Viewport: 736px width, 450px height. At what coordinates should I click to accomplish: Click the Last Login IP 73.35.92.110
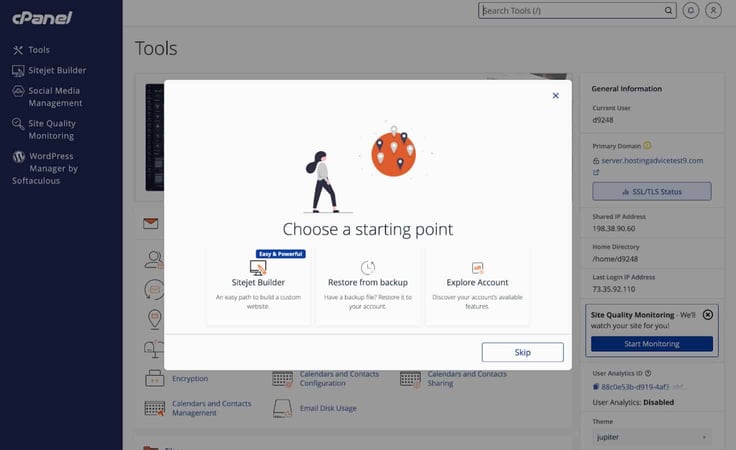coord(613,289)
